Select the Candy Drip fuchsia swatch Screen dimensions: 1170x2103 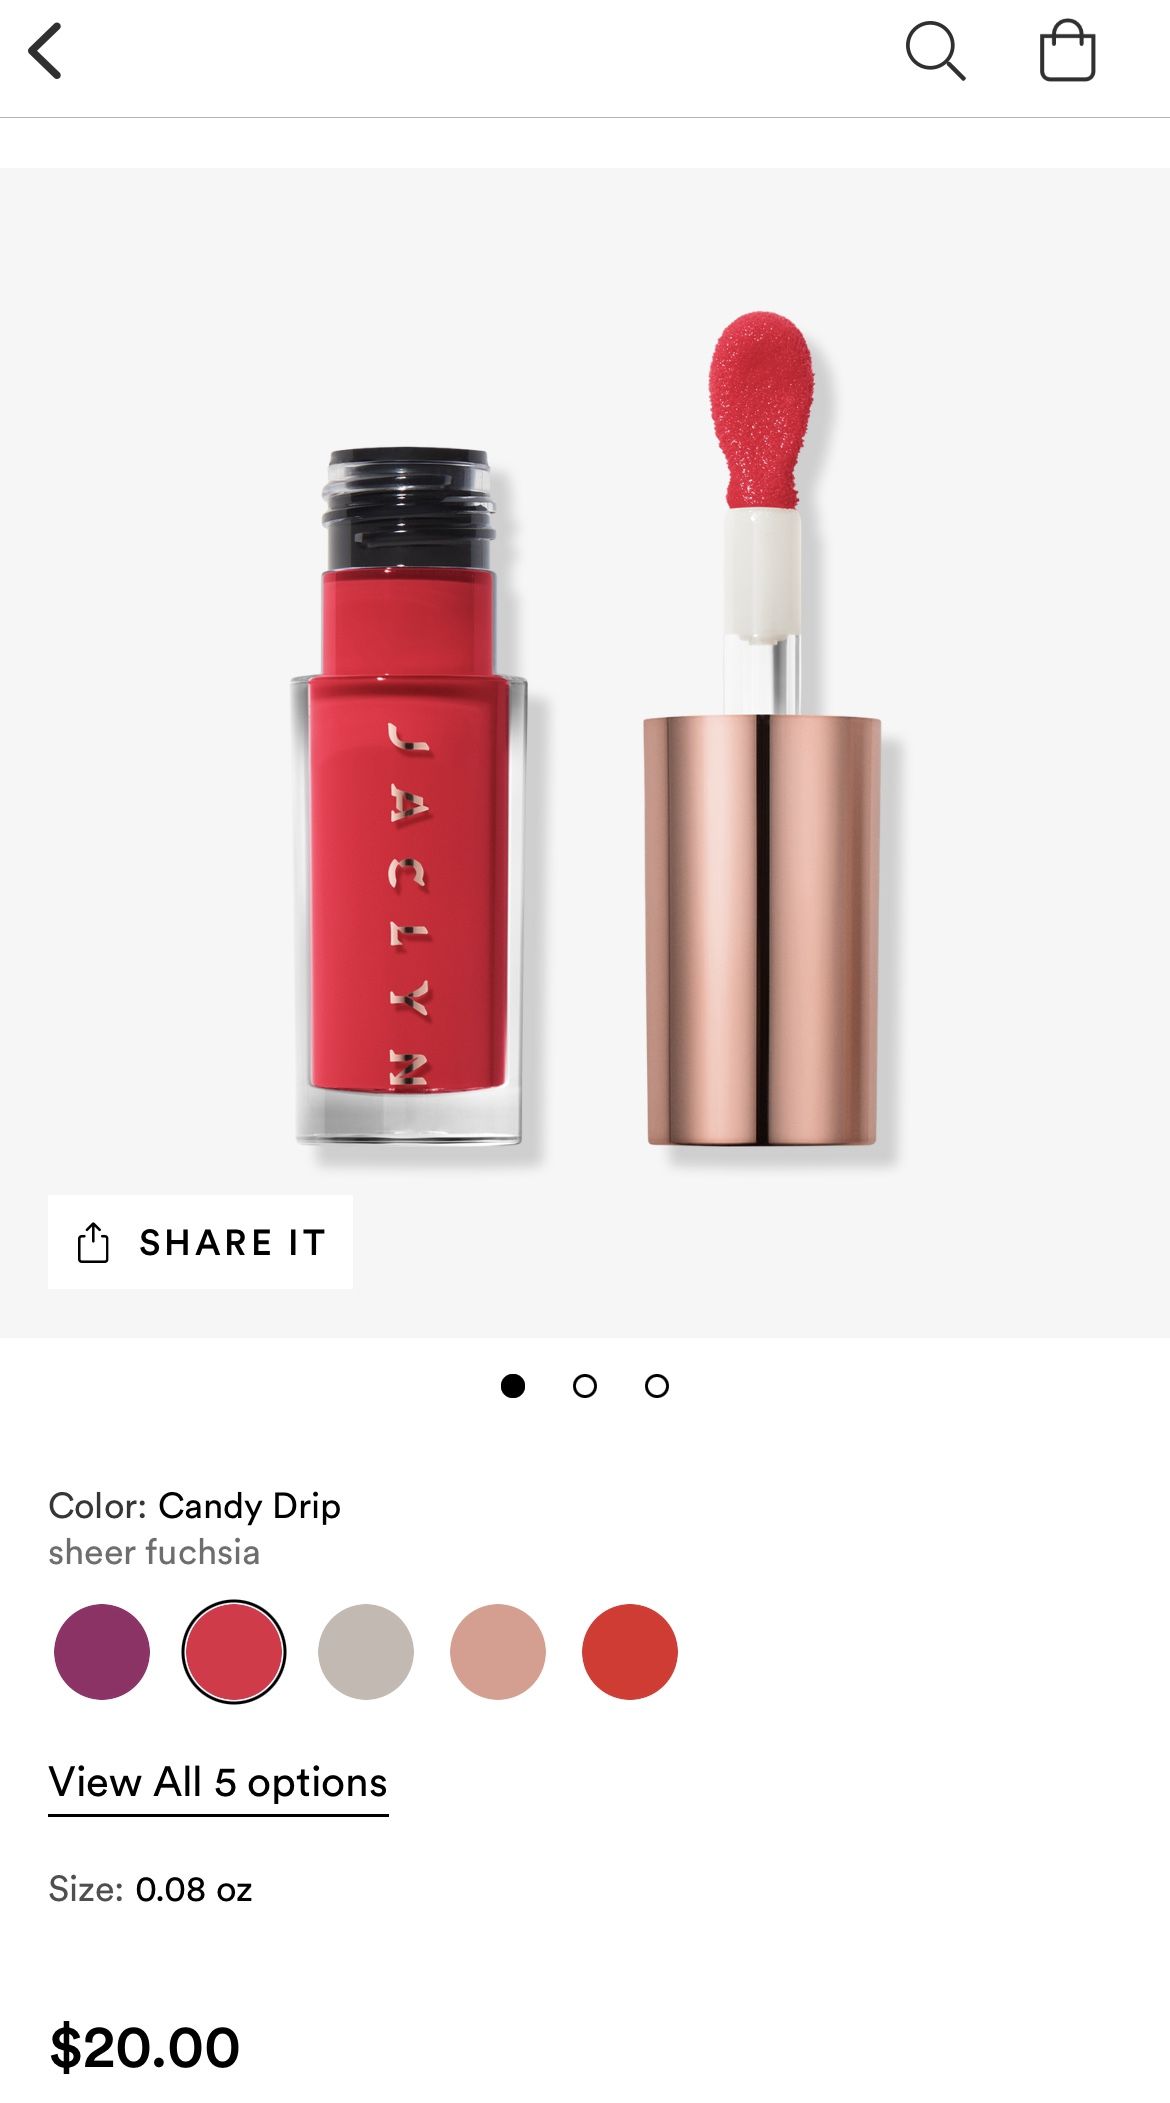234,1652
